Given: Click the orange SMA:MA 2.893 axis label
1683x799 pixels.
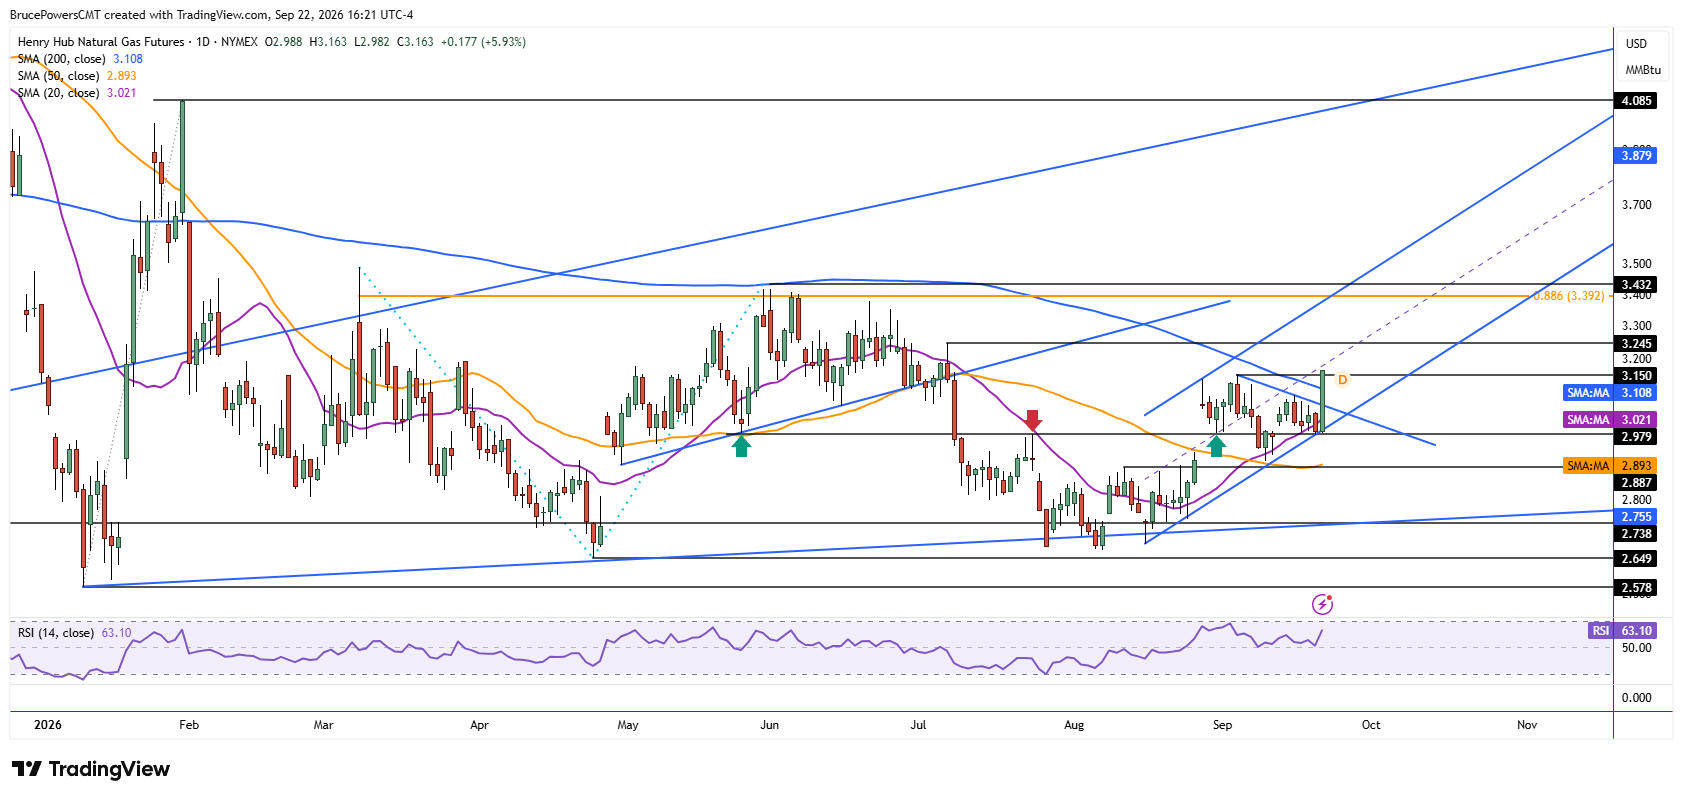Looking at the screenshot, I should 1609,466.
